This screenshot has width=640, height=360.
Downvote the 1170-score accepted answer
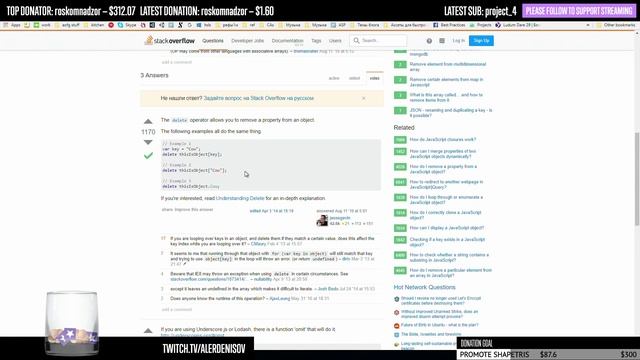148,142
